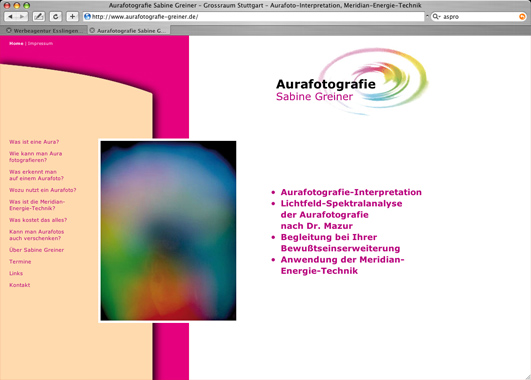
Task: Select the Aurafotografie Sabine G... tab
Action: tap(129, 30)
